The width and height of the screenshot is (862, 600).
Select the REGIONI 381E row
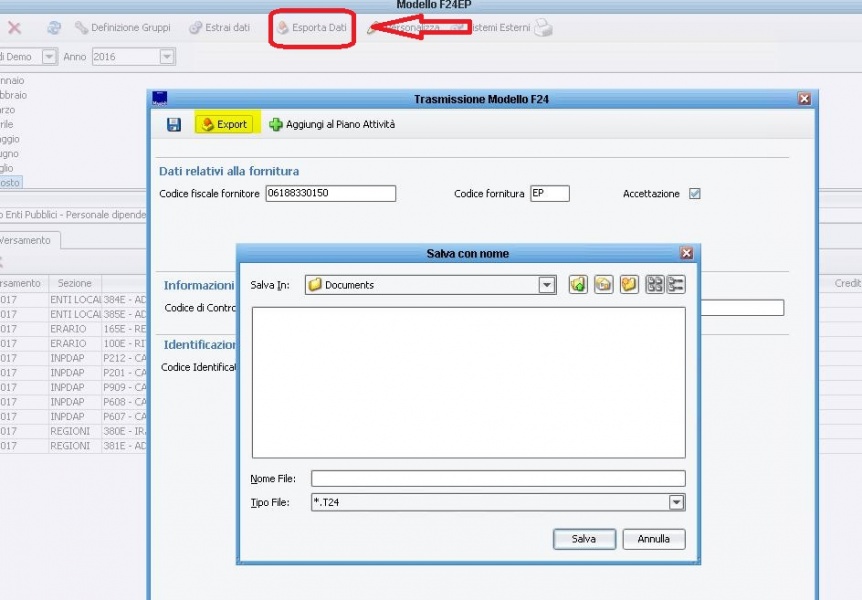click(x=74, y=446)
